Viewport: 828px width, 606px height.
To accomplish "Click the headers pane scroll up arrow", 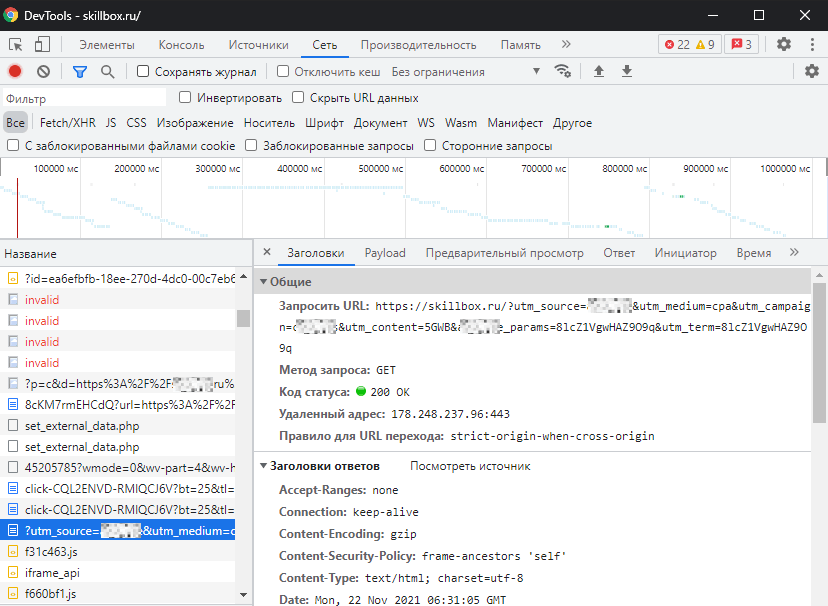I will 819,276.
